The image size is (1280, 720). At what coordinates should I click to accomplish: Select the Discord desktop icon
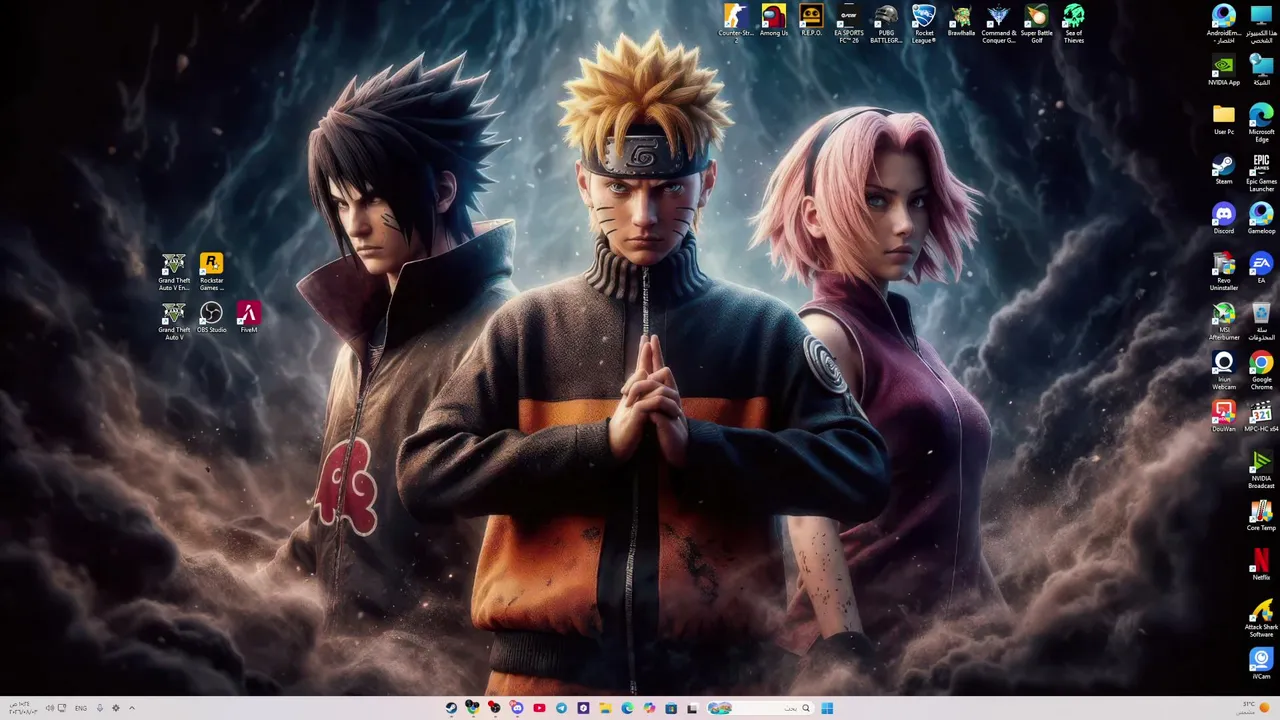[x=1224, y=218]
